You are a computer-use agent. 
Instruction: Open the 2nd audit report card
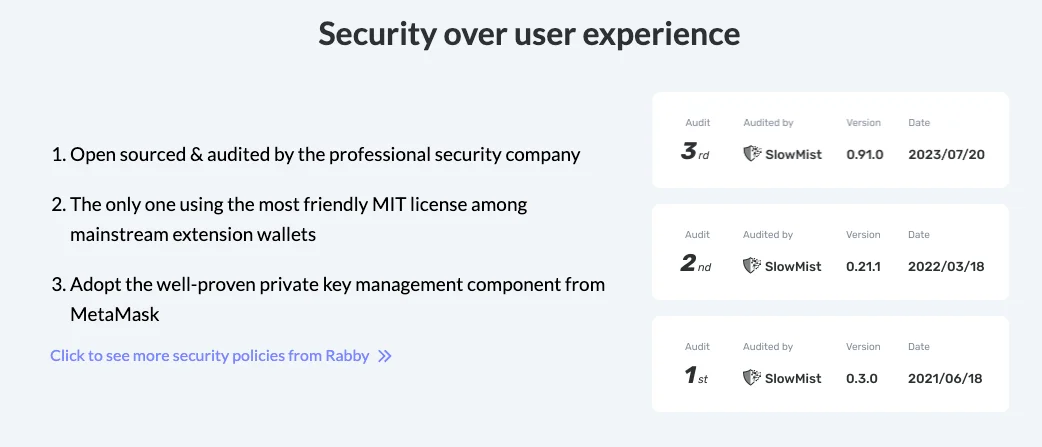tap(830, 252)
